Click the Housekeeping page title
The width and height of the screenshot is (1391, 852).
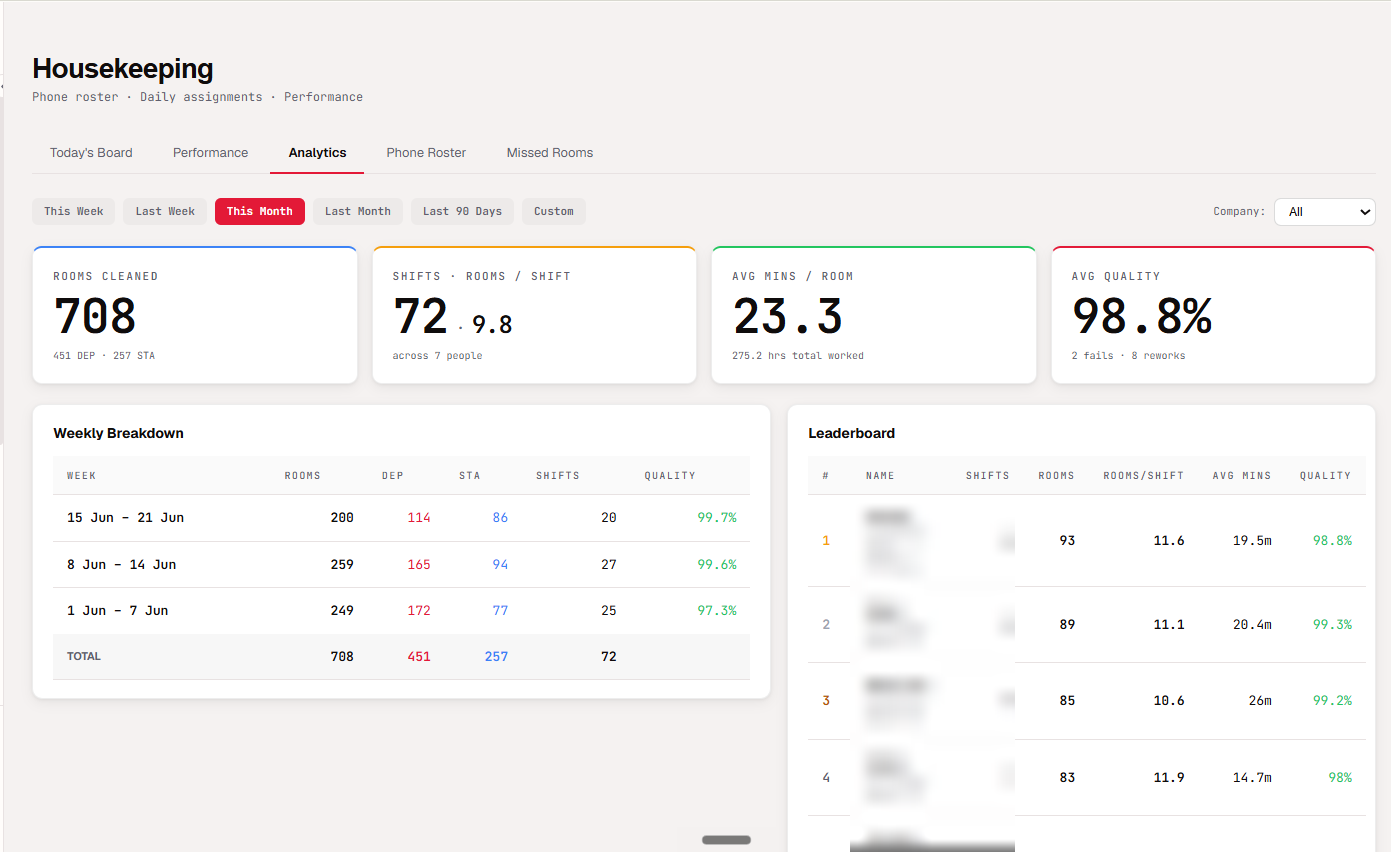click(123, 69)
